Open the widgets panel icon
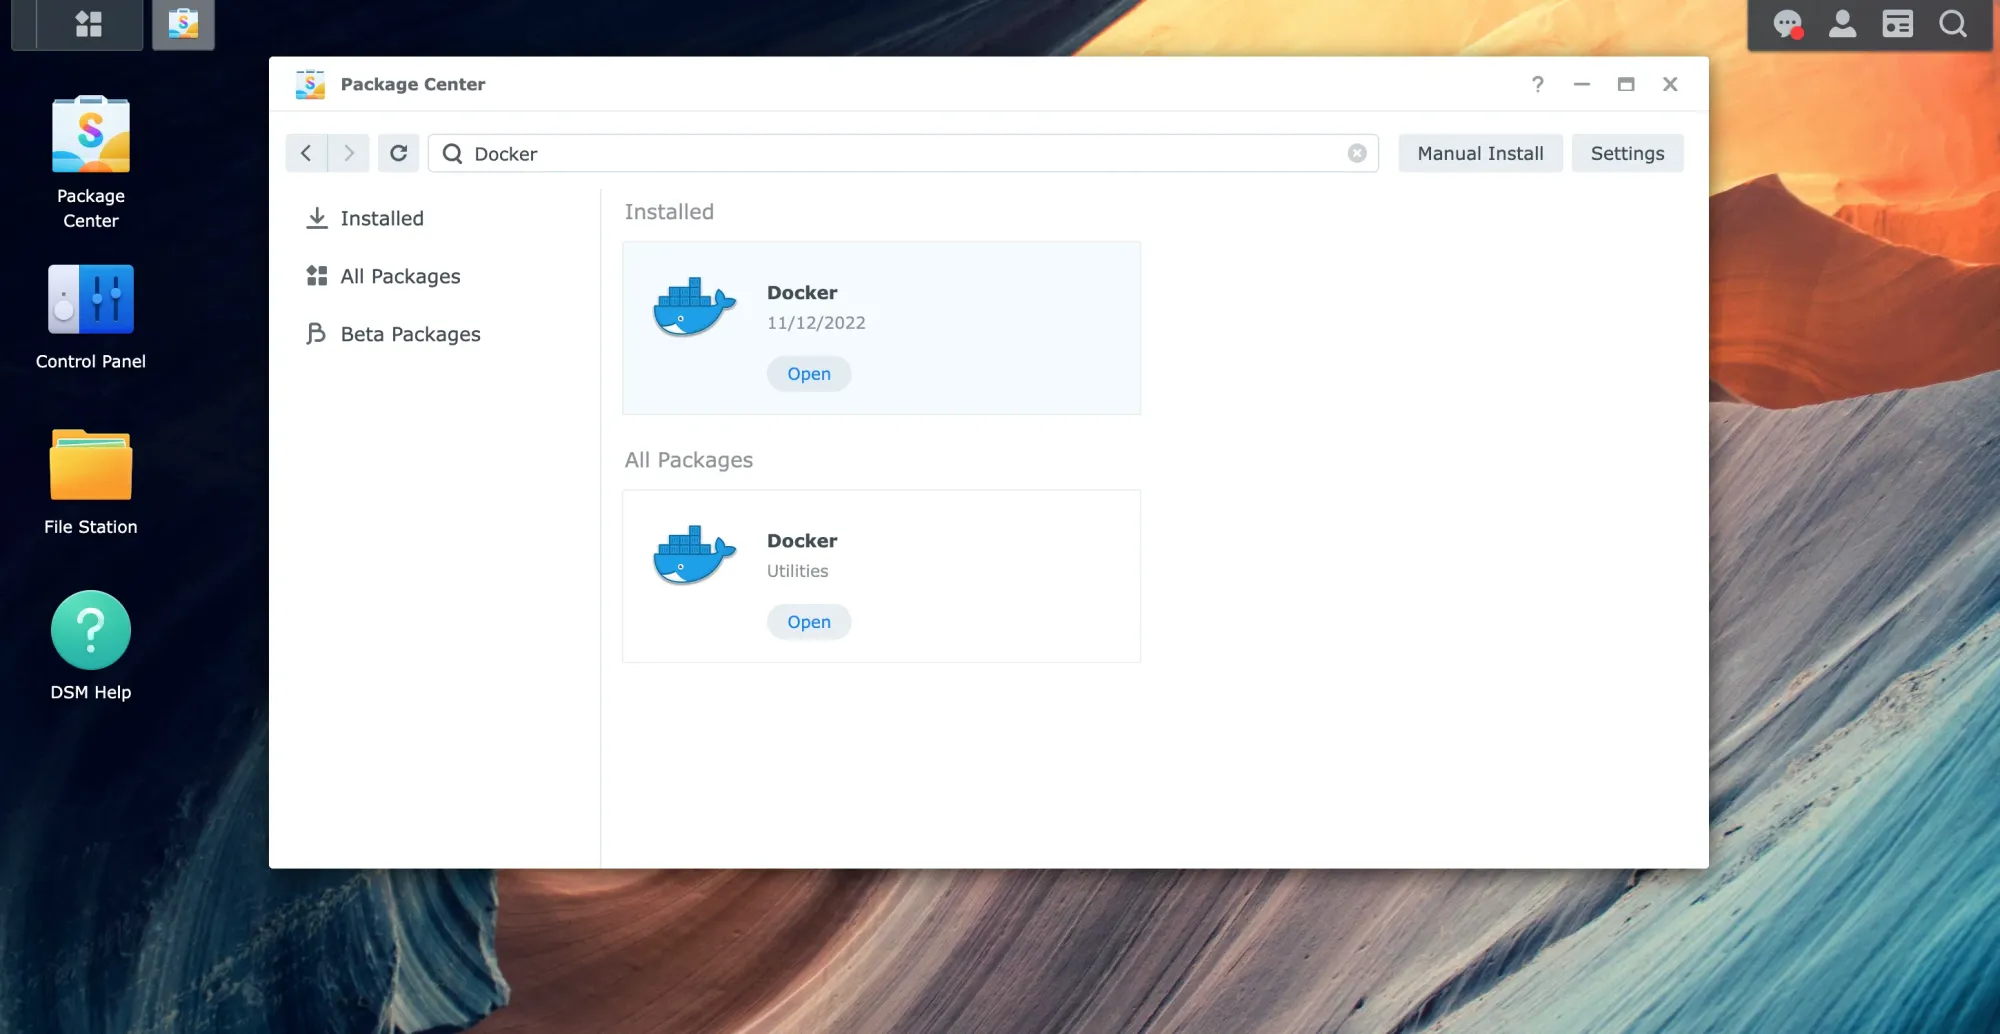This screenshot has width=2000, height=1034. point(1897,24)
